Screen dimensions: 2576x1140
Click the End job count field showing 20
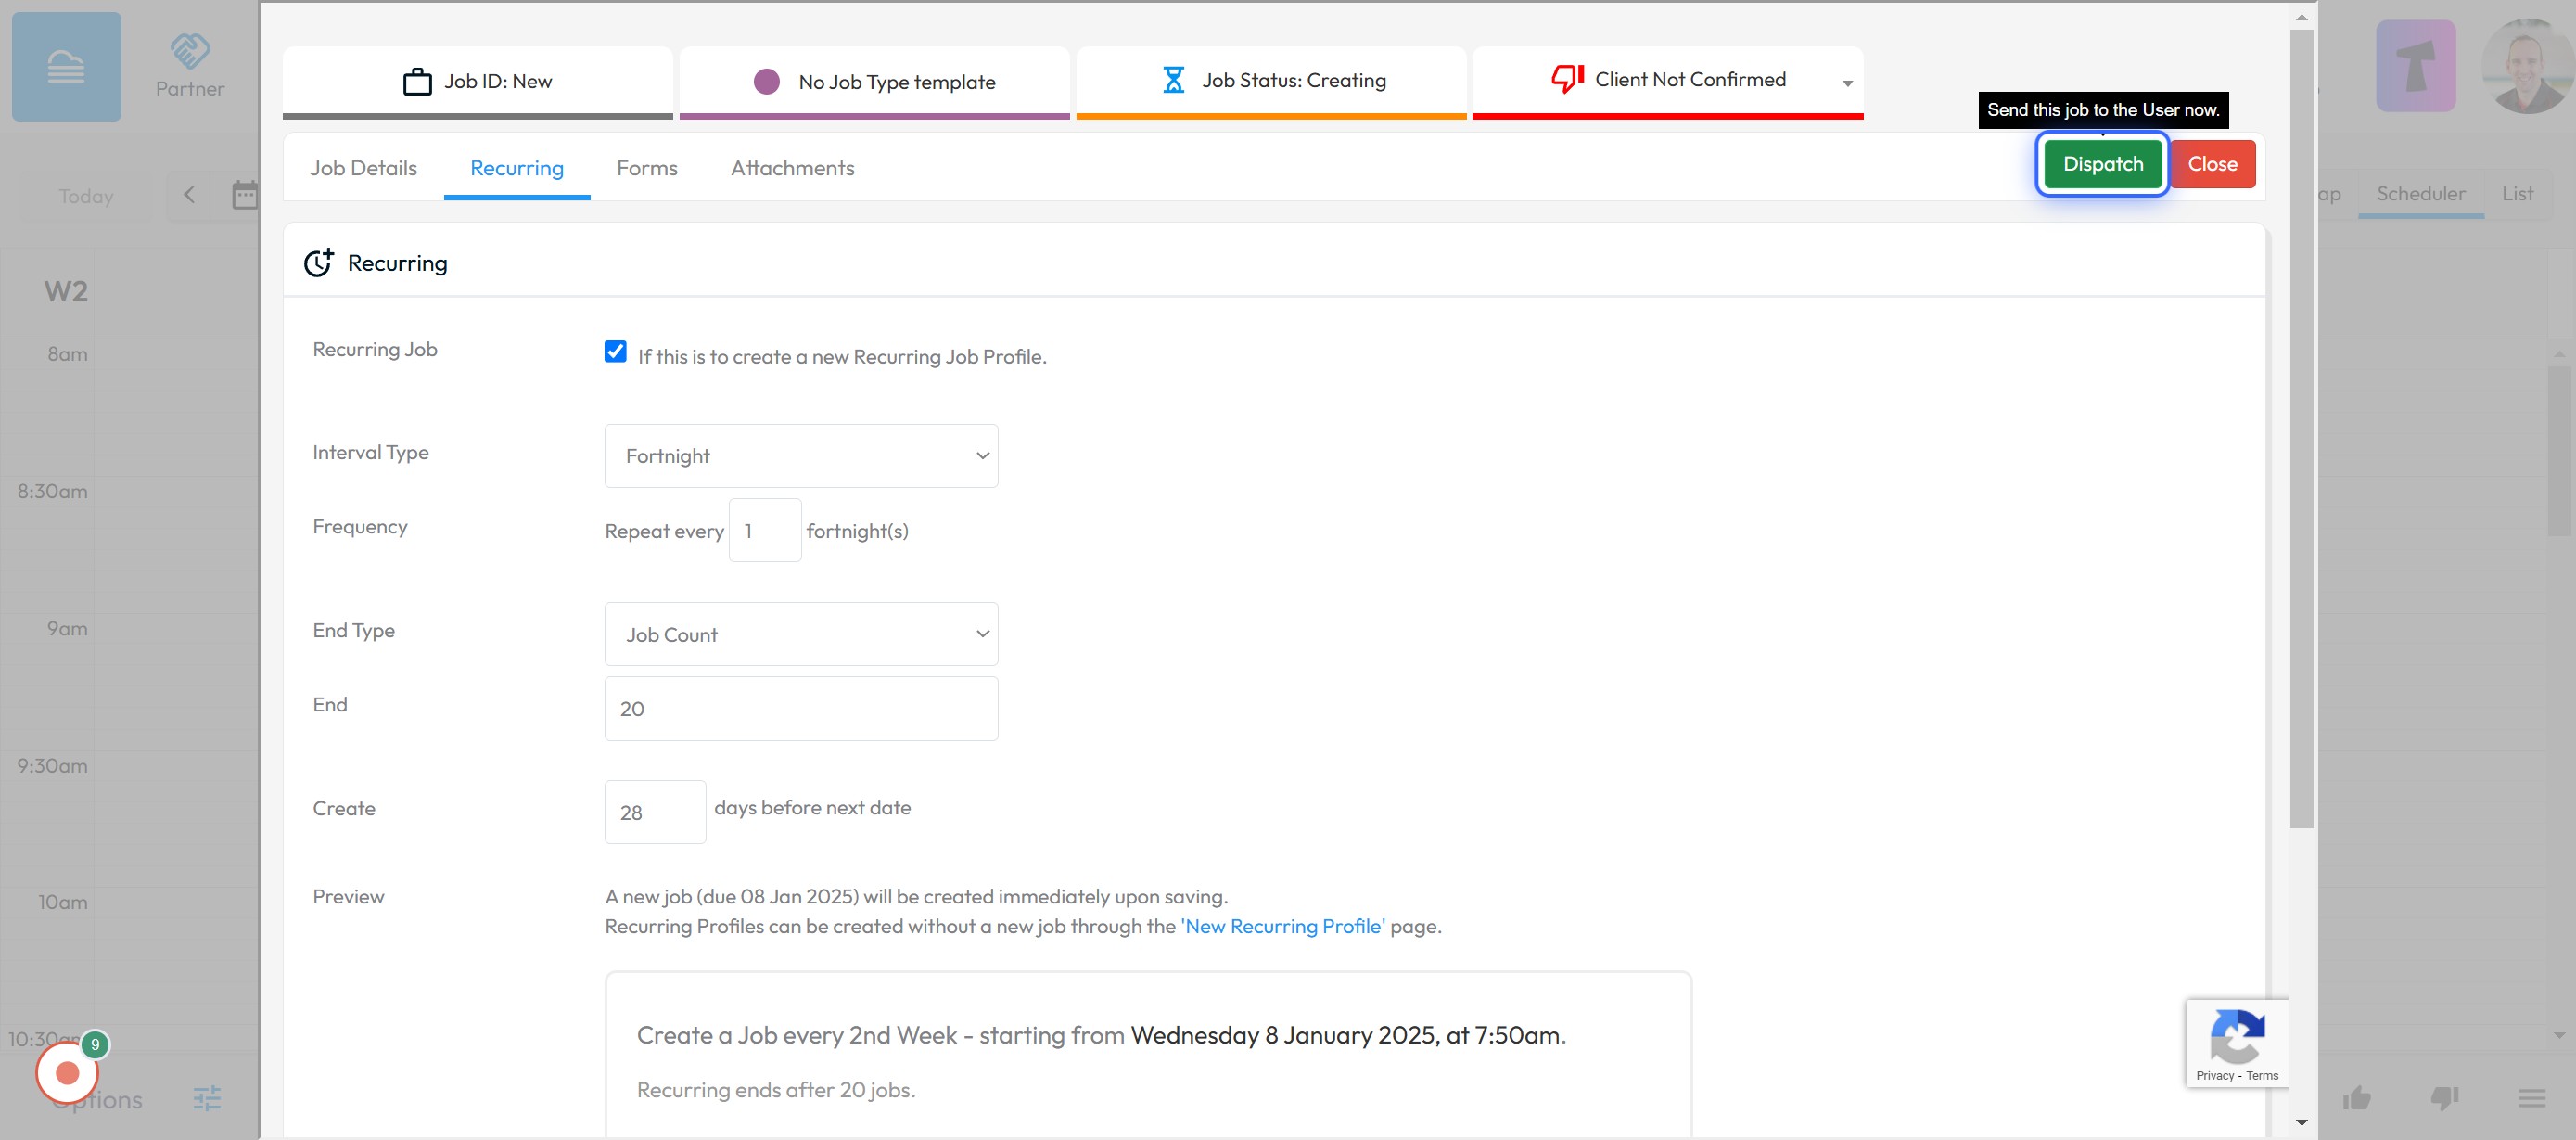(x=801, y=709)
